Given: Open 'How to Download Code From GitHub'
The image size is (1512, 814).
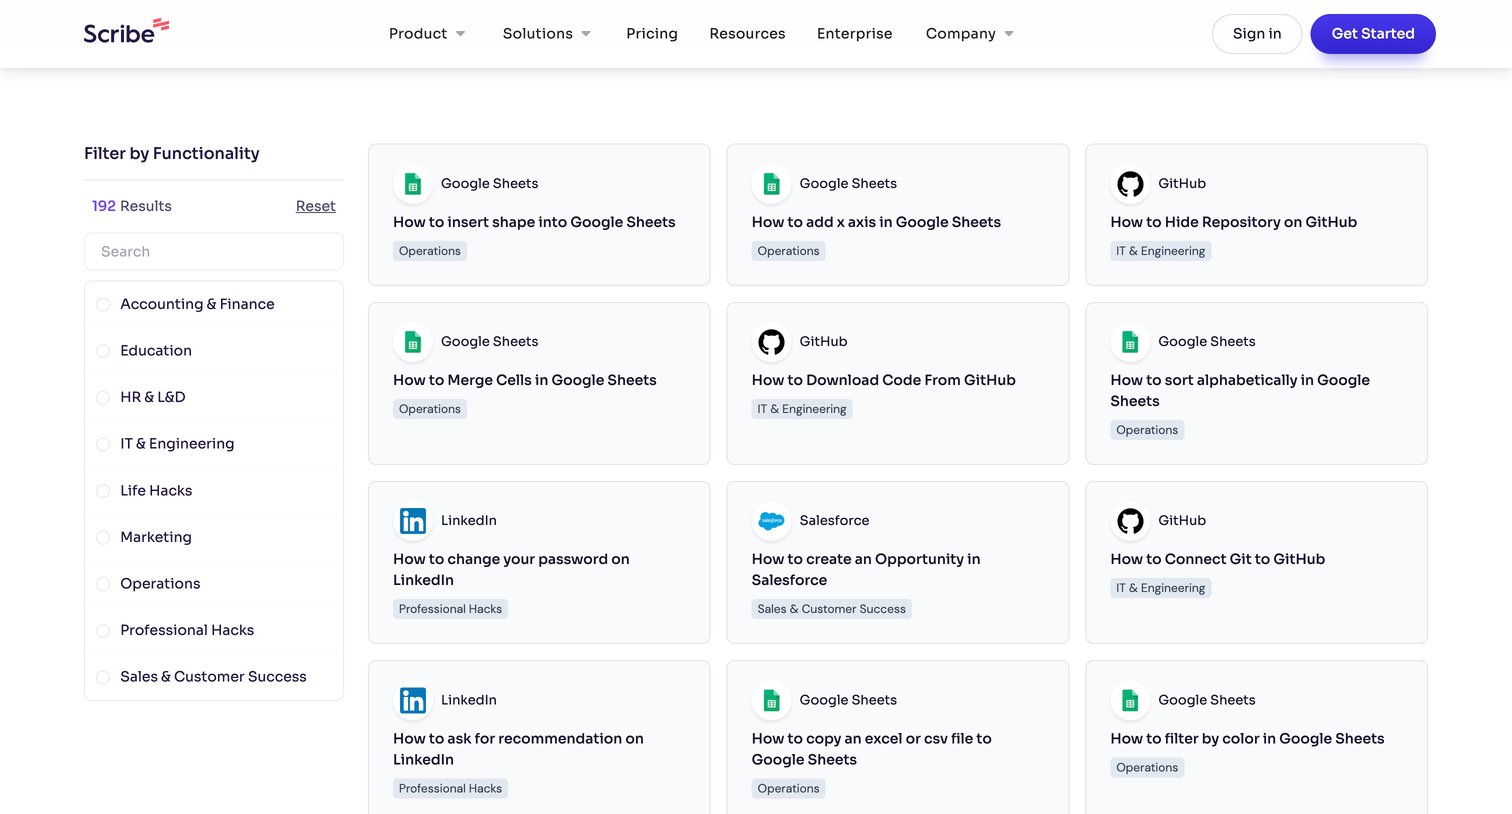Looking at the screenshot, I should (x=884, y=380).
